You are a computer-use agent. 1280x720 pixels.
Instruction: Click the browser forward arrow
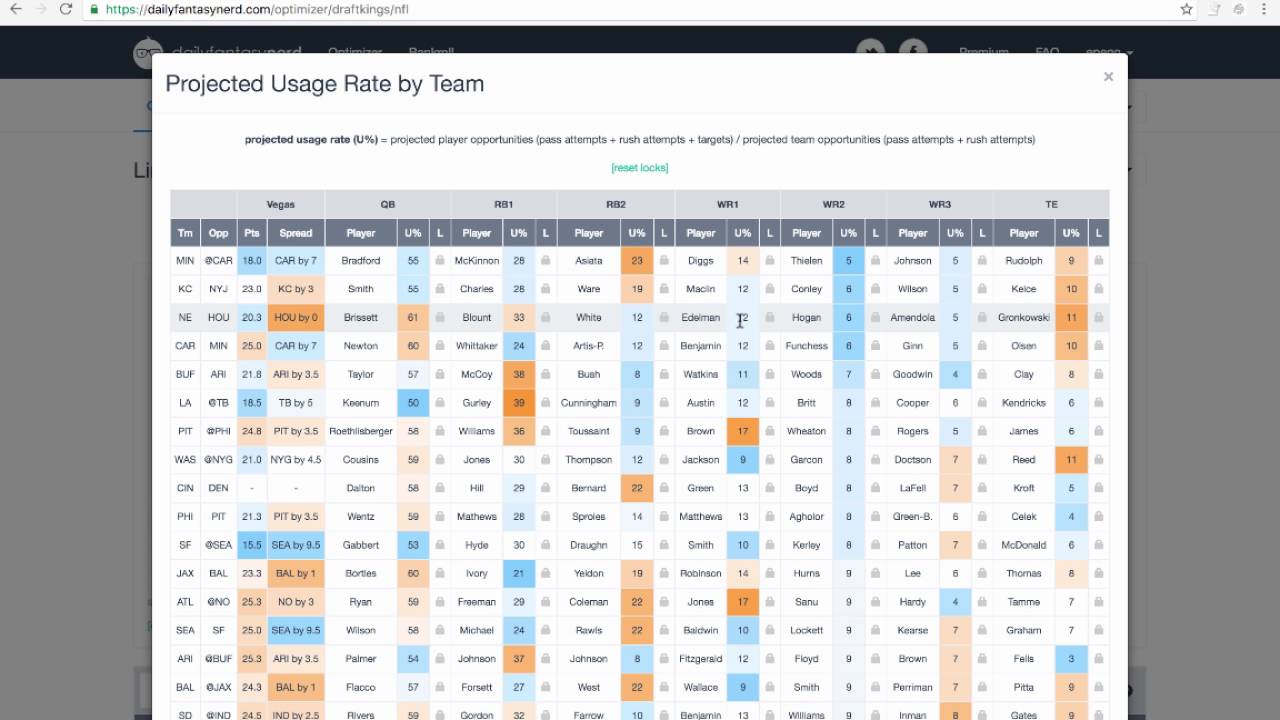[41, 9]
